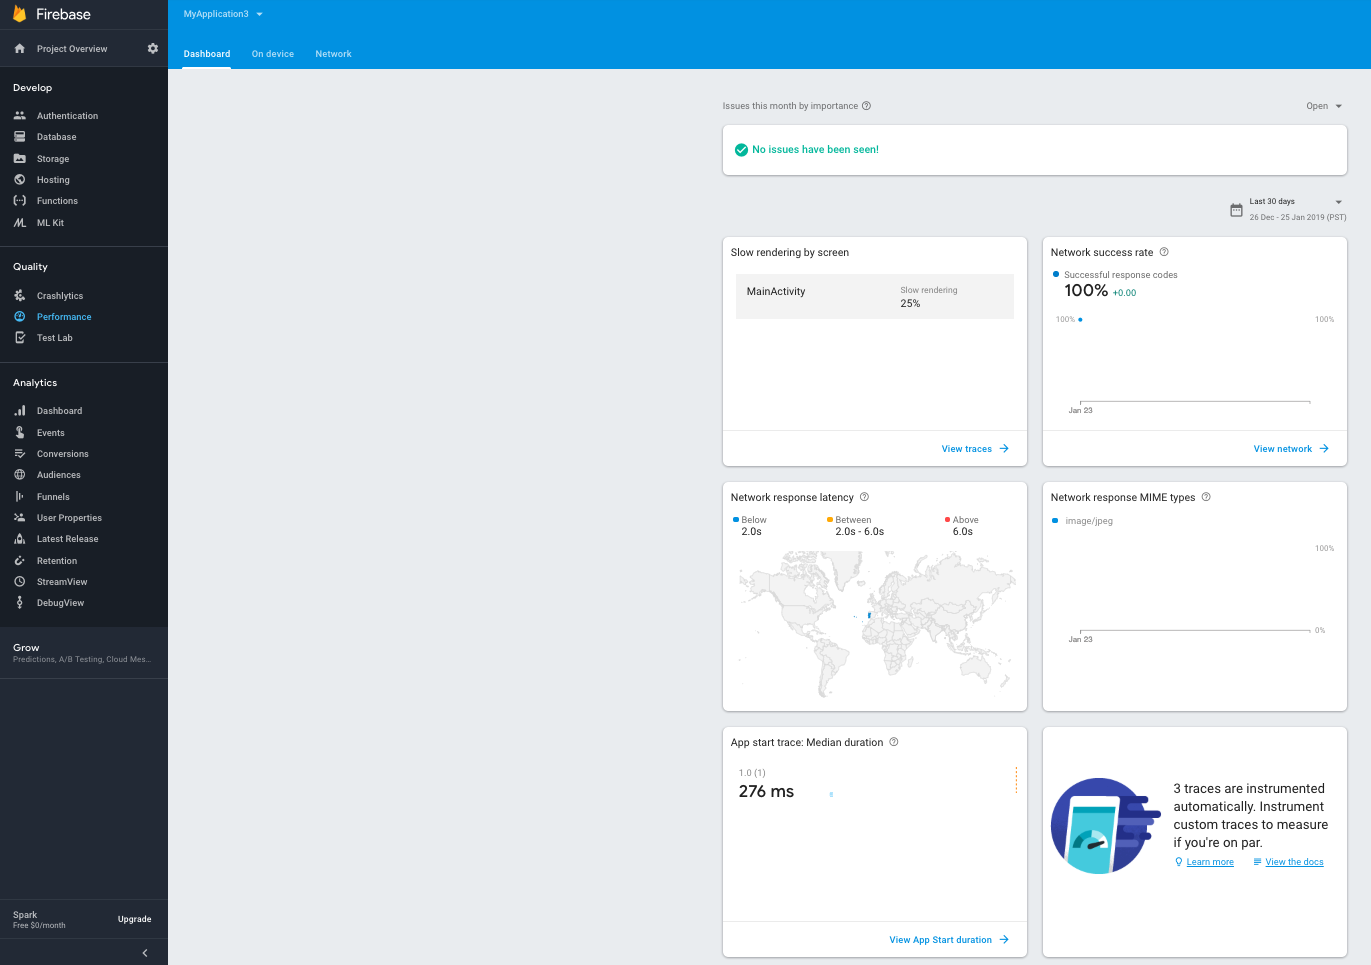Open the DebugView analytics tool
This screenshot has width=1371, height=965.
pyautogui.click(x=60, y=602)
